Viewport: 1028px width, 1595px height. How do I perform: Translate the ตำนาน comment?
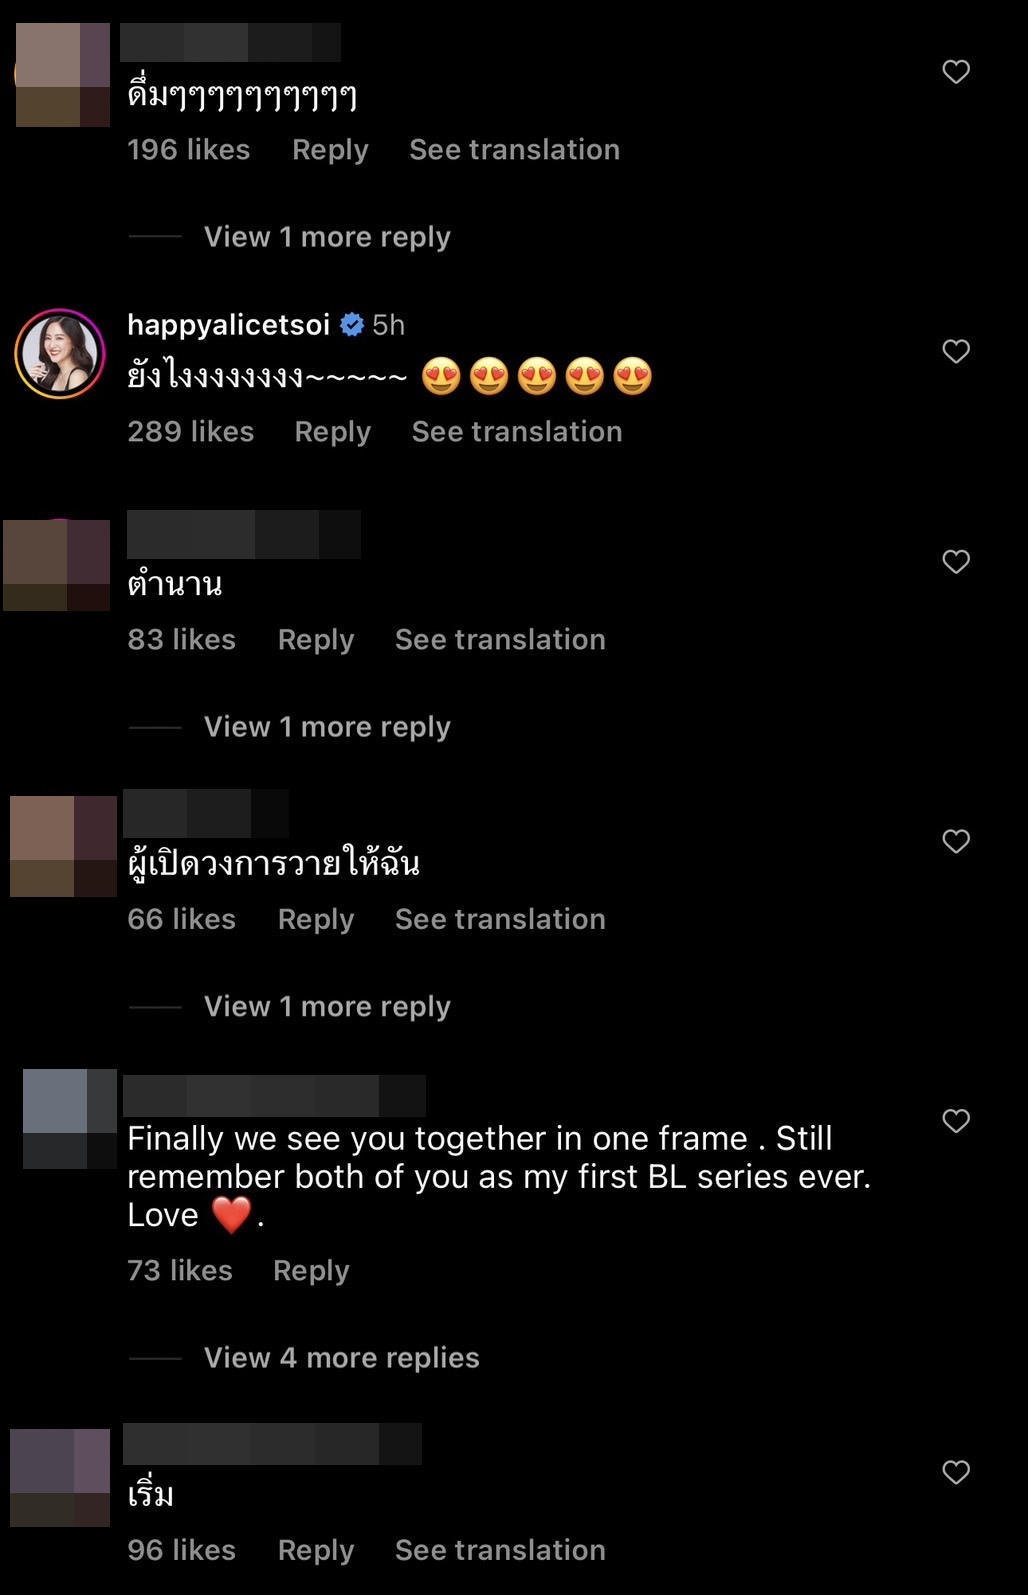coord(500,640)
